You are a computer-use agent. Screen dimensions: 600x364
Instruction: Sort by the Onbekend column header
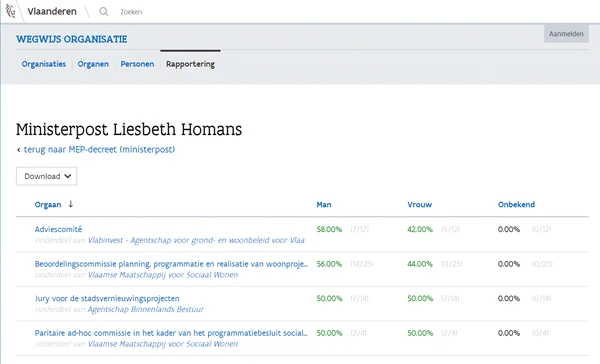(516, 204)
